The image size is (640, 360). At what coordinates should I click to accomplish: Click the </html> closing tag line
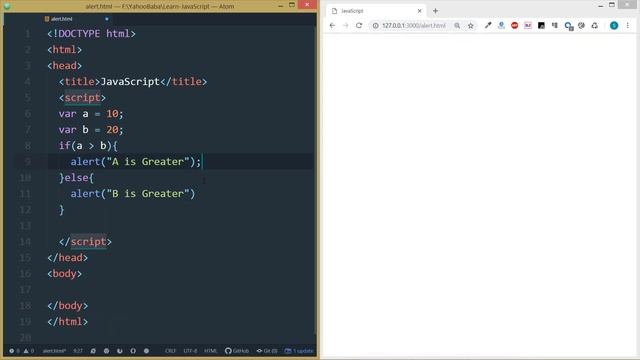(x=68, y=322)
